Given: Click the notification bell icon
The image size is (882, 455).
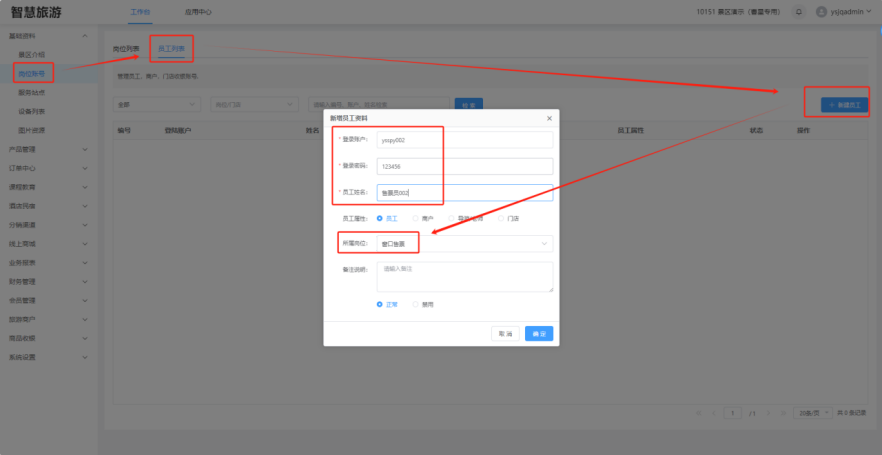Looking at the screenshot, I should (799, 12).
